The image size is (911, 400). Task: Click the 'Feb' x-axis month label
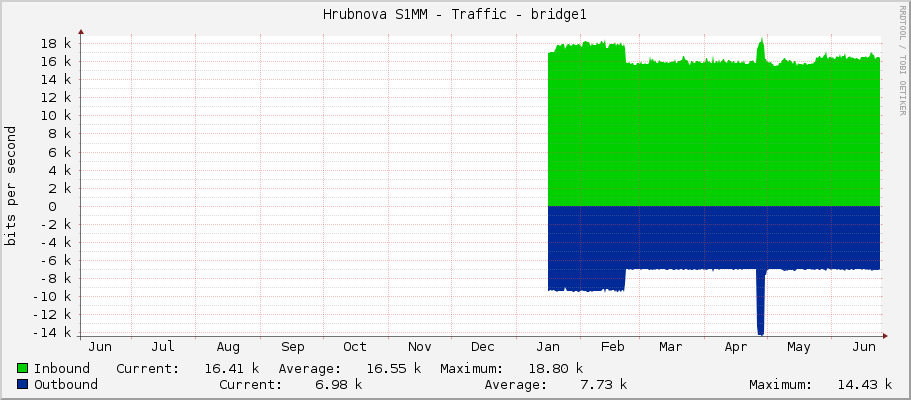(x=612, y=347)
